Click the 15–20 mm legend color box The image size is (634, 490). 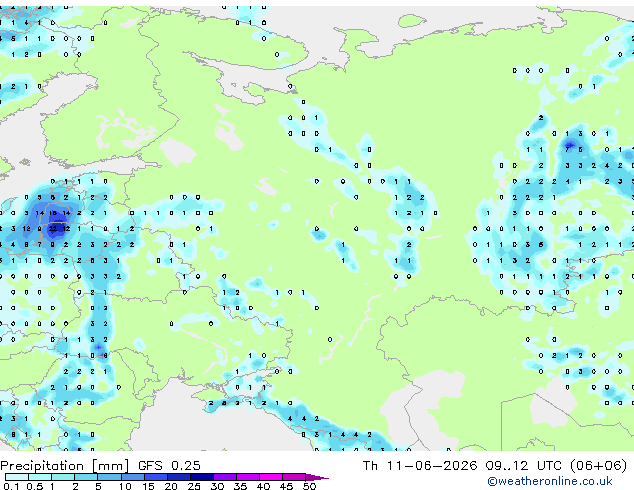click(155, 477)
